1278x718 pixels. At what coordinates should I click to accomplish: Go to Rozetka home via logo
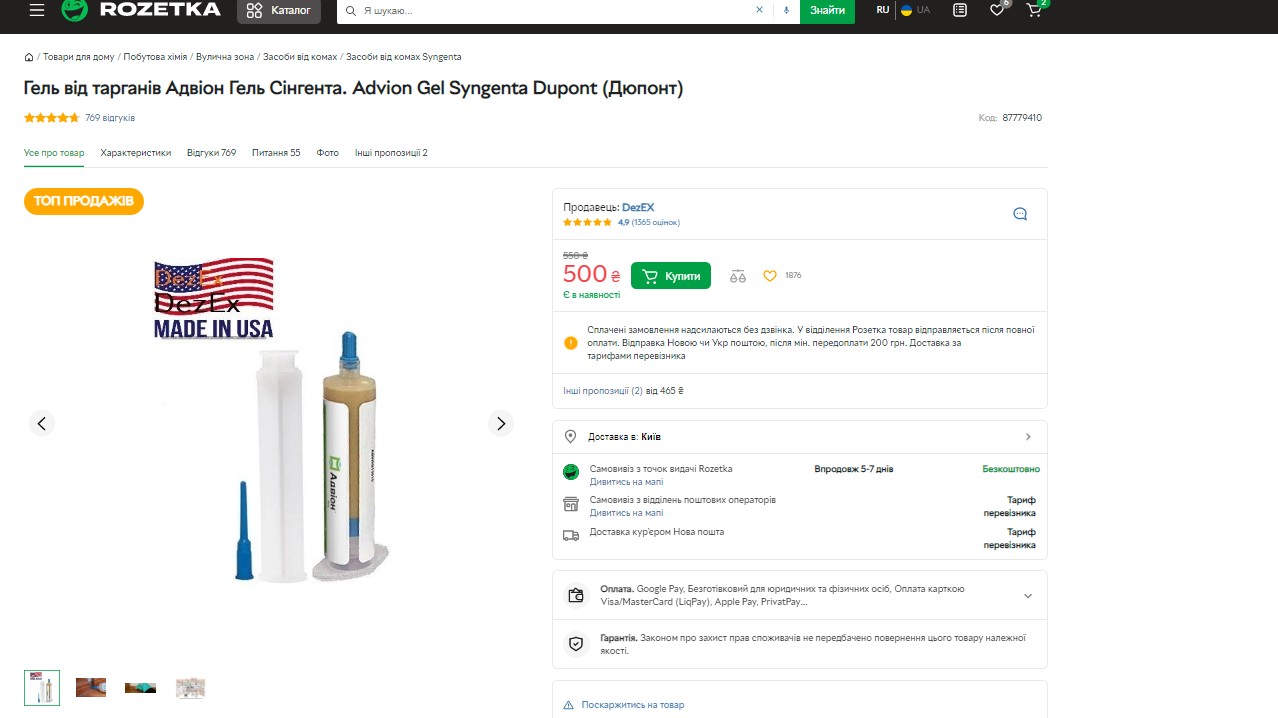tap(141, 10)
